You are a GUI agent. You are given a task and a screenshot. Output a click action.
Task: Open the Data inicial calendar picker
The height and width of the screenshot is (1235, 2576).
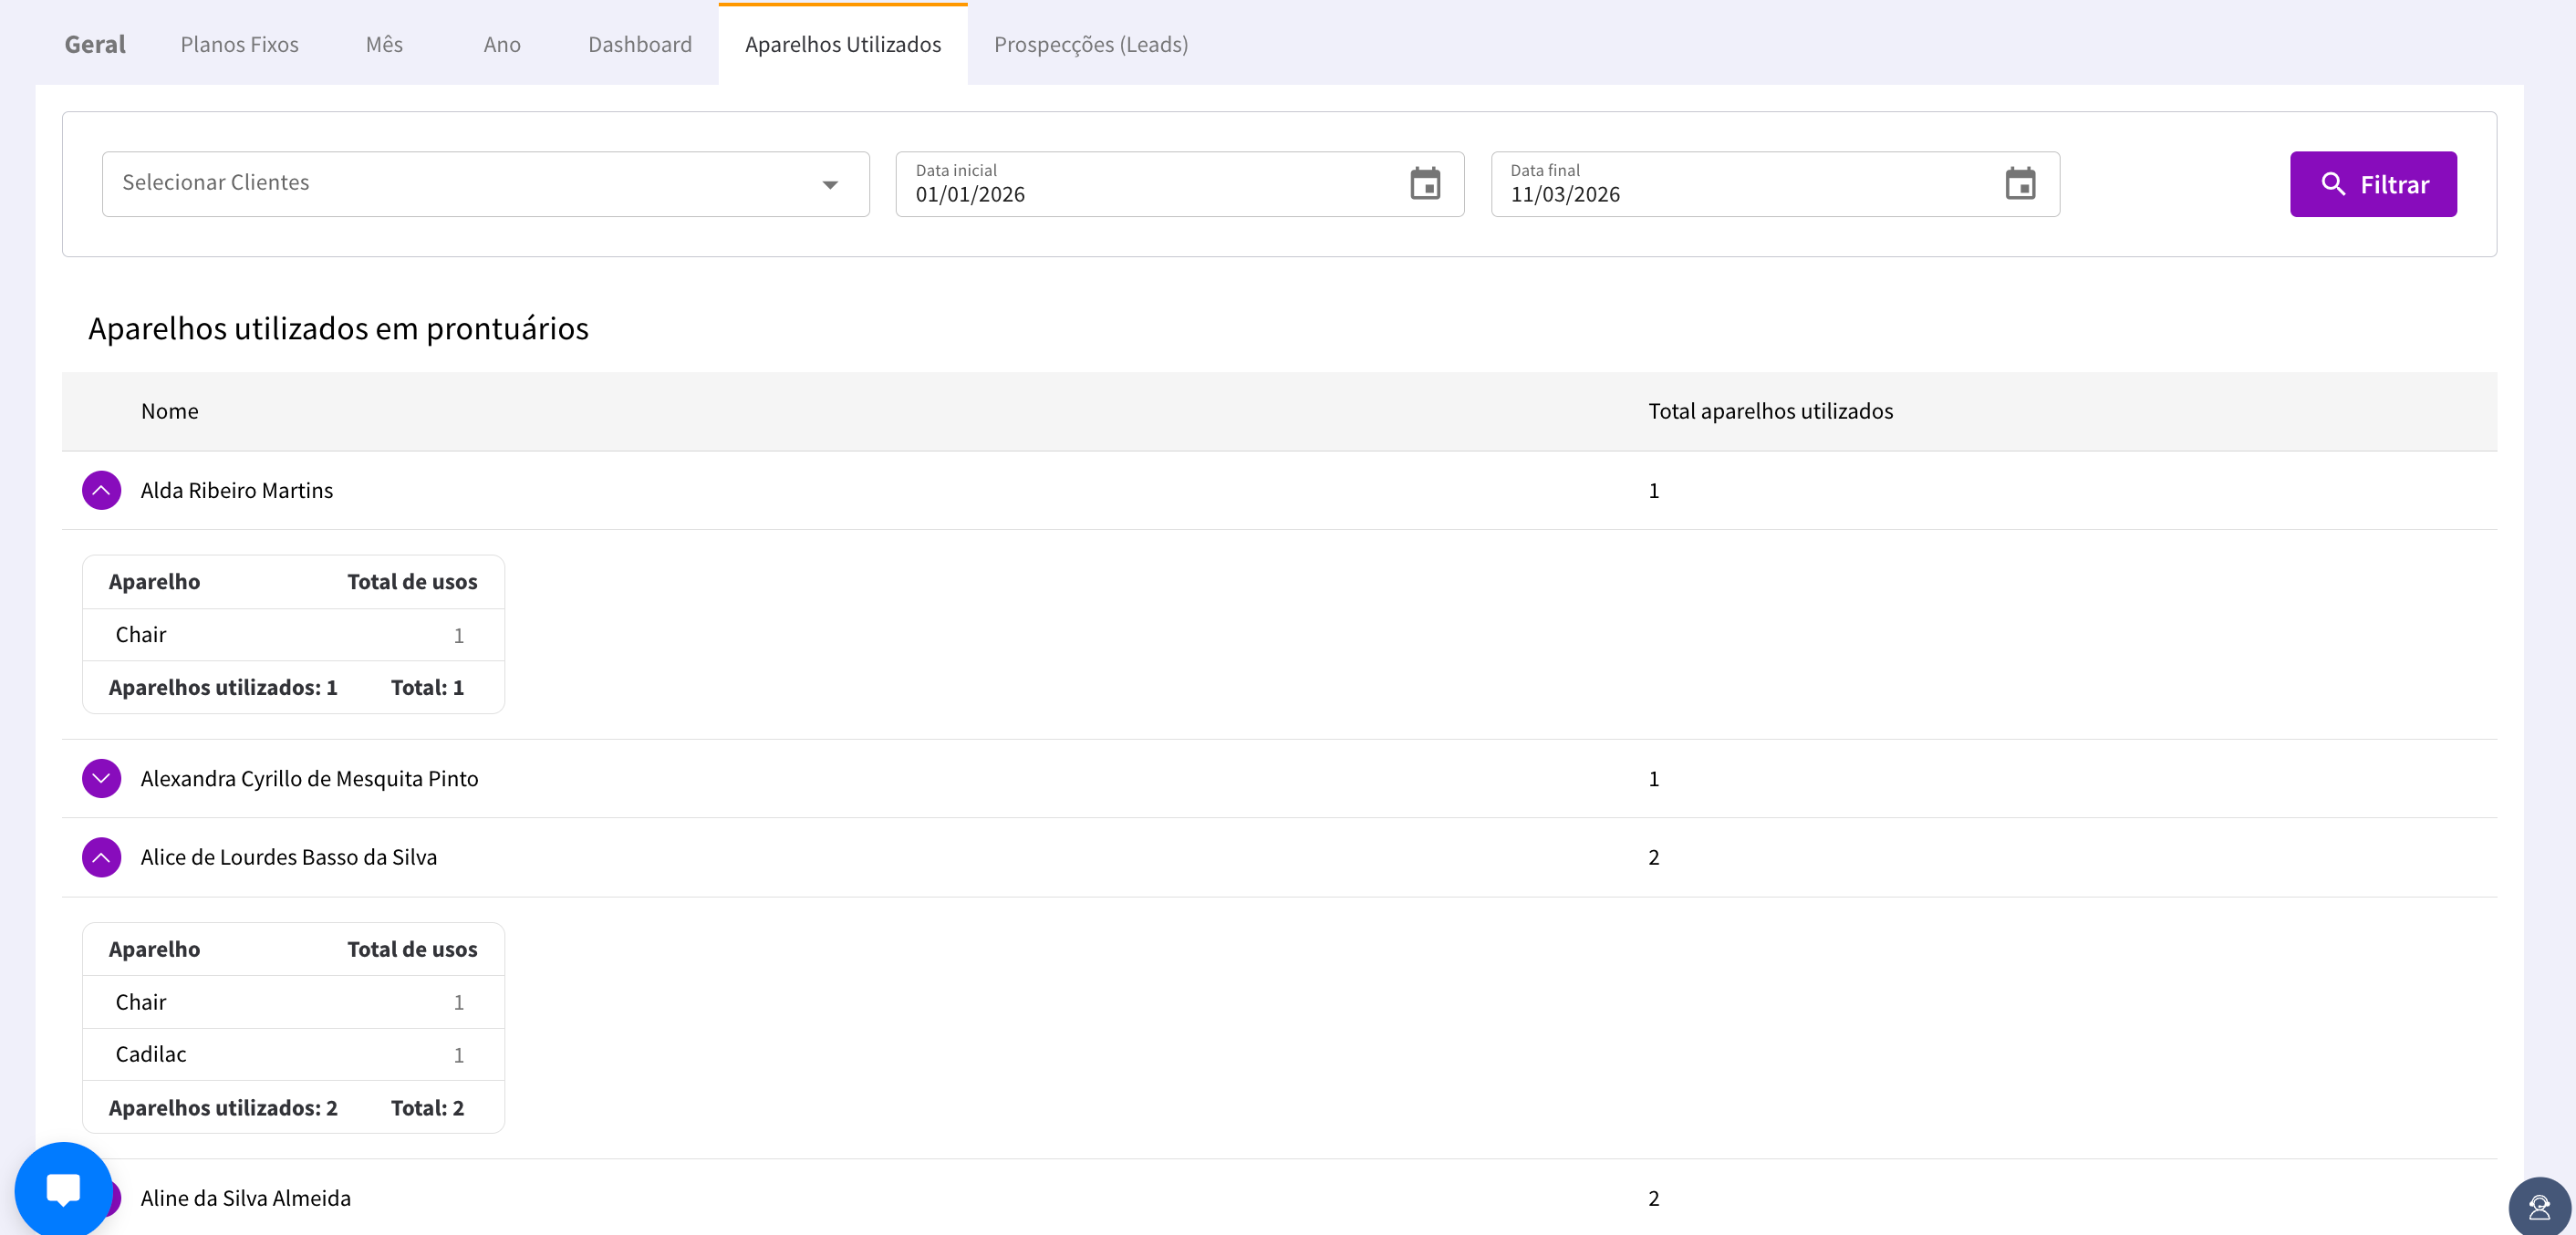click(x=1424, y=184)
